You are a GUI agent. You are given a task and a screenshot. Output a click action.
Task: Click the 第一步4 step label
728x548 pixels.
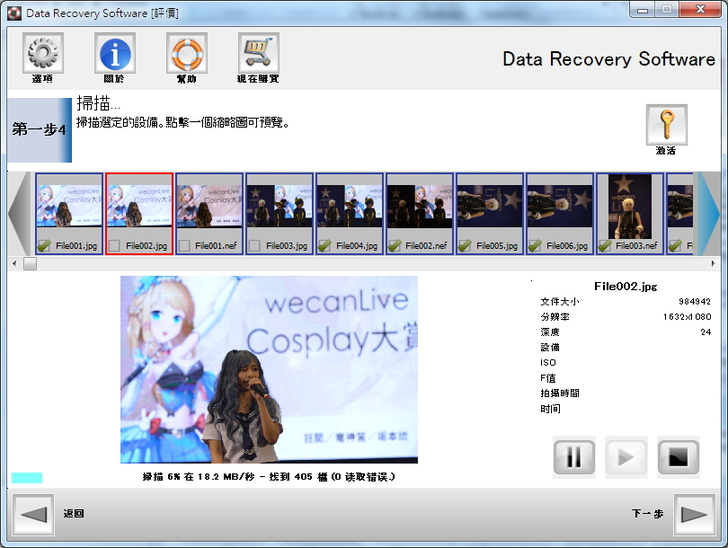tap(39, 129)
